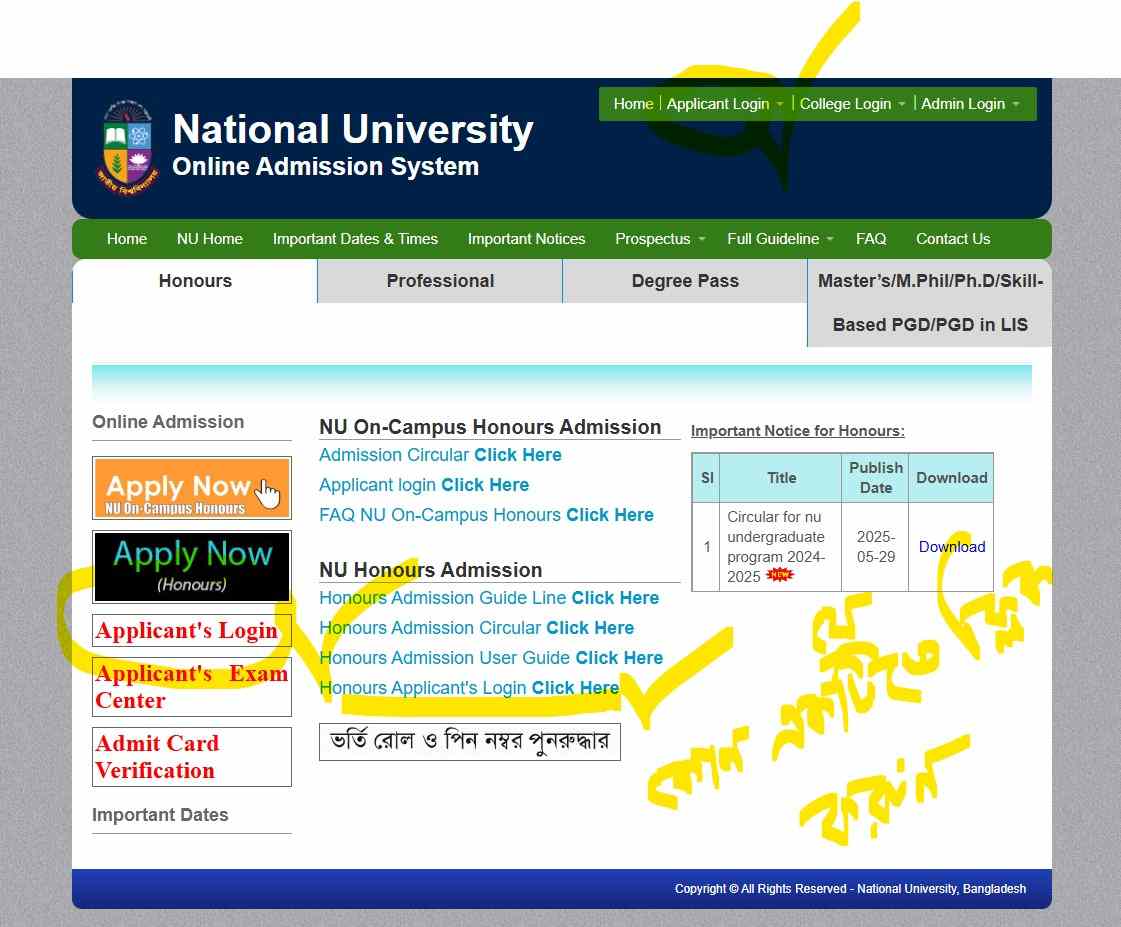Screen dimensions: 1121x927
Task: Click the 'NU On-Campus Honours Admission' heading
Action: tap(490, 427)
